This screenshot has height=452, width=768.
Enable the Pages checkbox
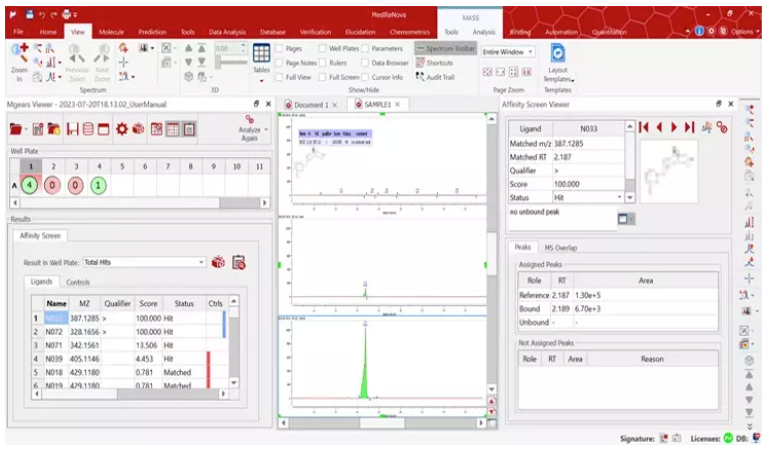point(281,48)
